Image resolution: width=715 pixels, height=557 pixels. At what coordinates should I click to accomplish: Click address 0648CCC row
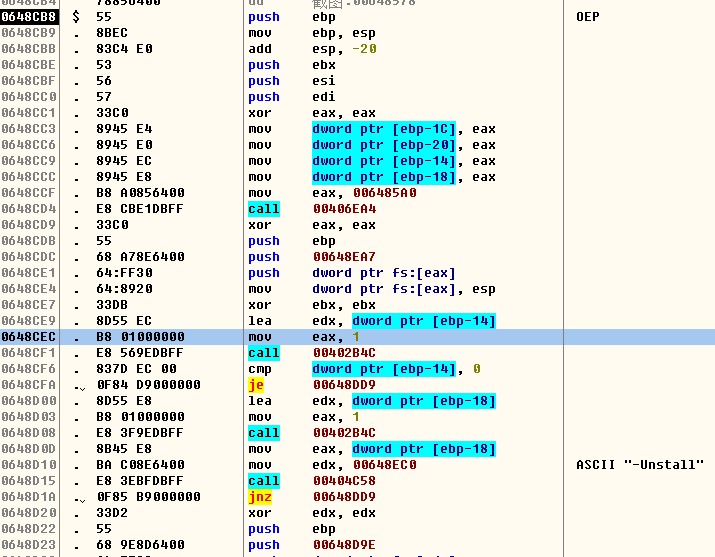coord(28,177)
